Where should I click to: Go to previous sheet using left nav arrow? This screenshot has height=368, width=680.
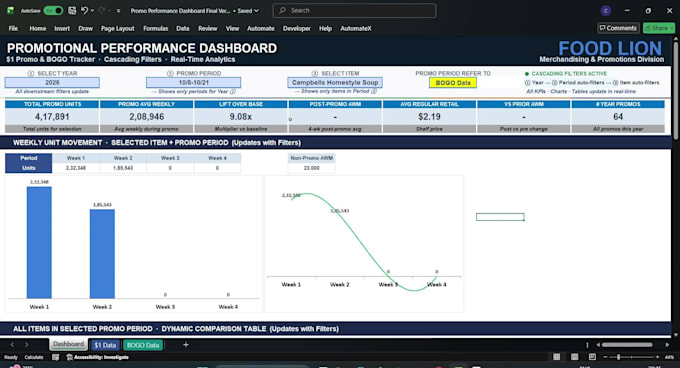click(x=12, y=345)
